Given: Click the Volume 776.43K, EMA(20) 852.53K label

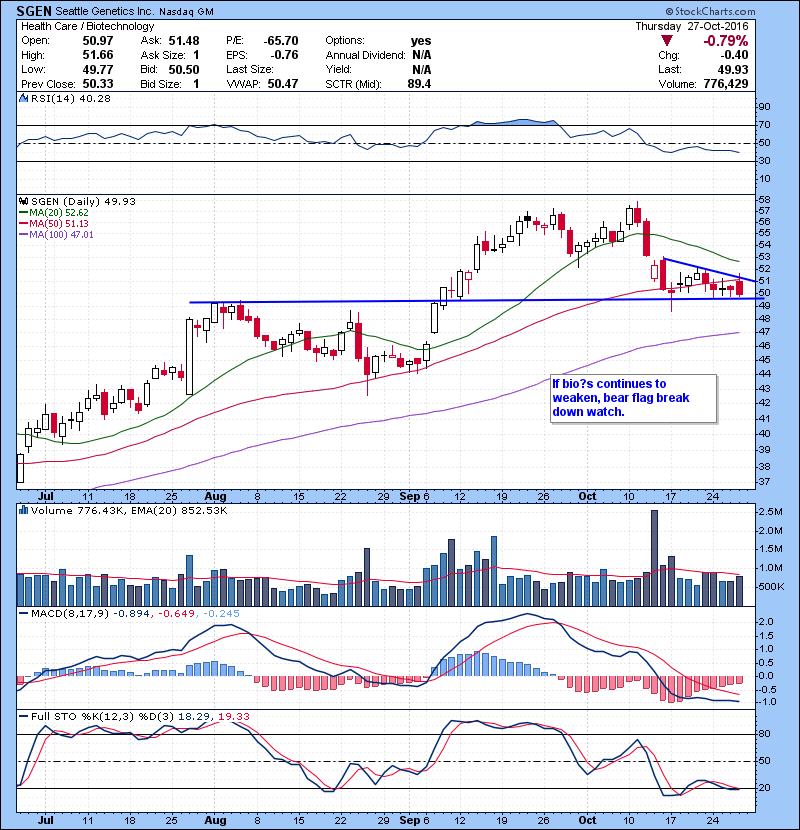Looking at the screenshot, I should click(129, 510).
